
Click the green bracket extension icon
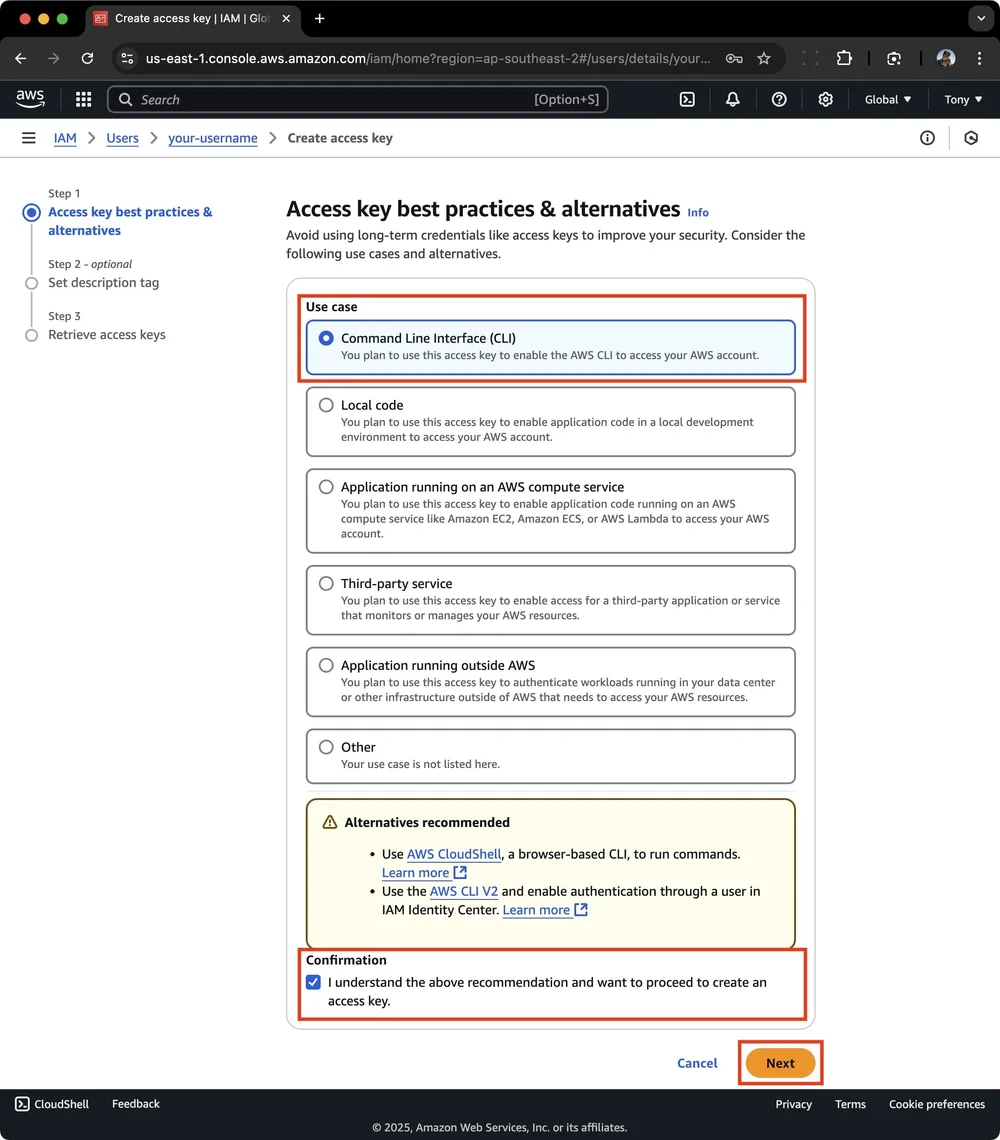tap(809, 58)
